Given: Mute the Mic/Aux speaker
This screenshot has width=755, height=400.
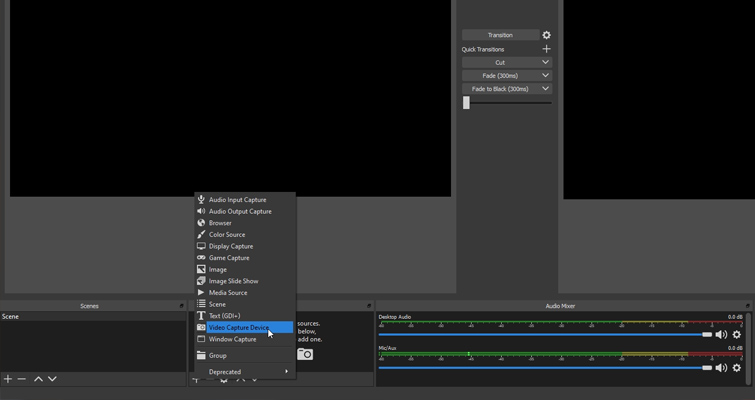Looking at the screenshot, I should click(721, 368).
